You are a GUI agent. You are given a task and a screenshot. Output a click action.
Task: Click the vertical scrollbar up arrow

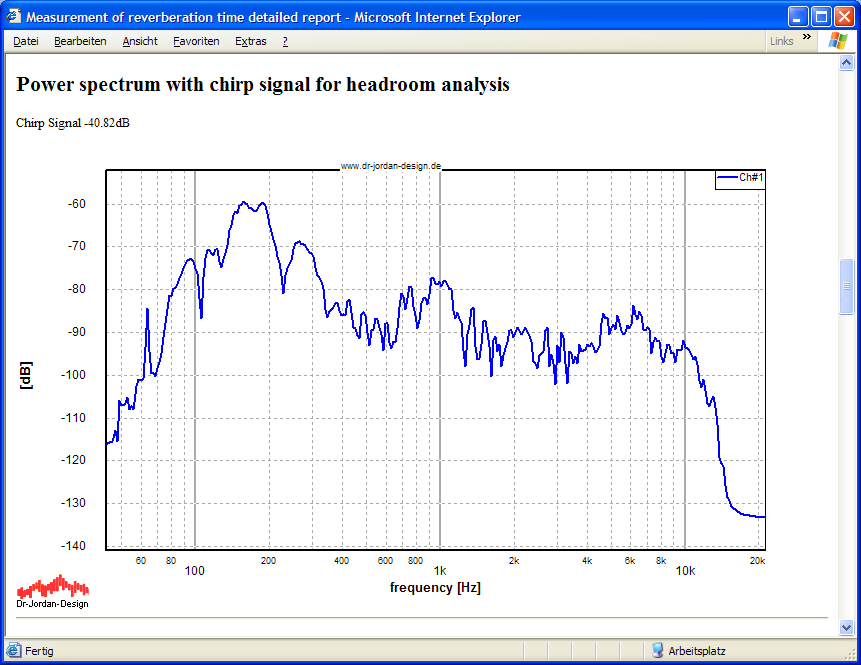point(847,62)
